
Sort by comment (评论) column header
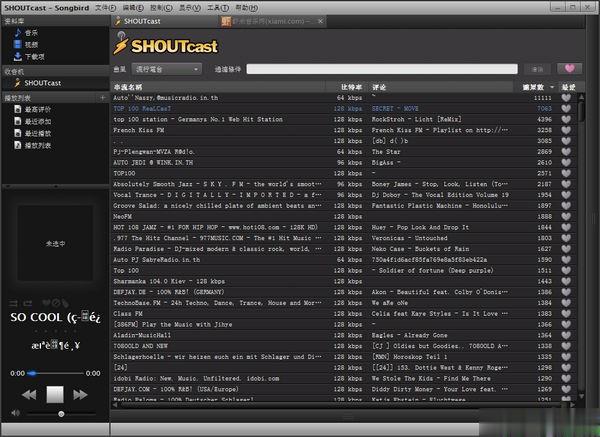pyautogui.click(x=441, y=87)
